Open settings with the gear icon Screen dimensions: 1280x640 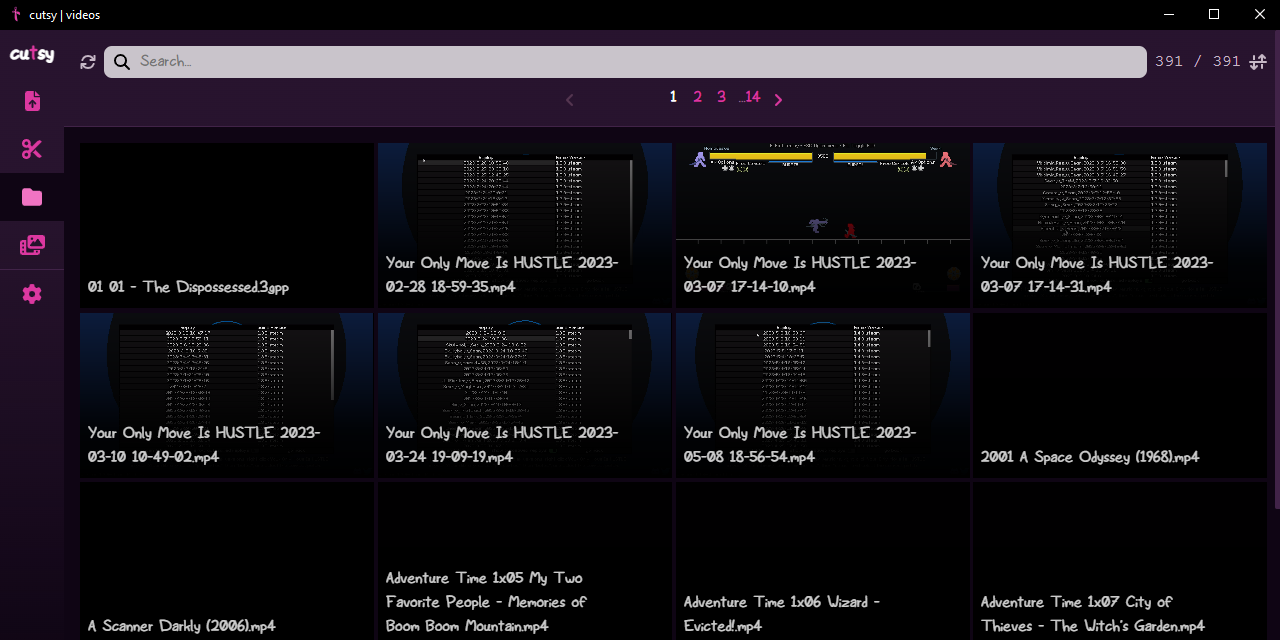pyautogui.click(x=32, y=294)
